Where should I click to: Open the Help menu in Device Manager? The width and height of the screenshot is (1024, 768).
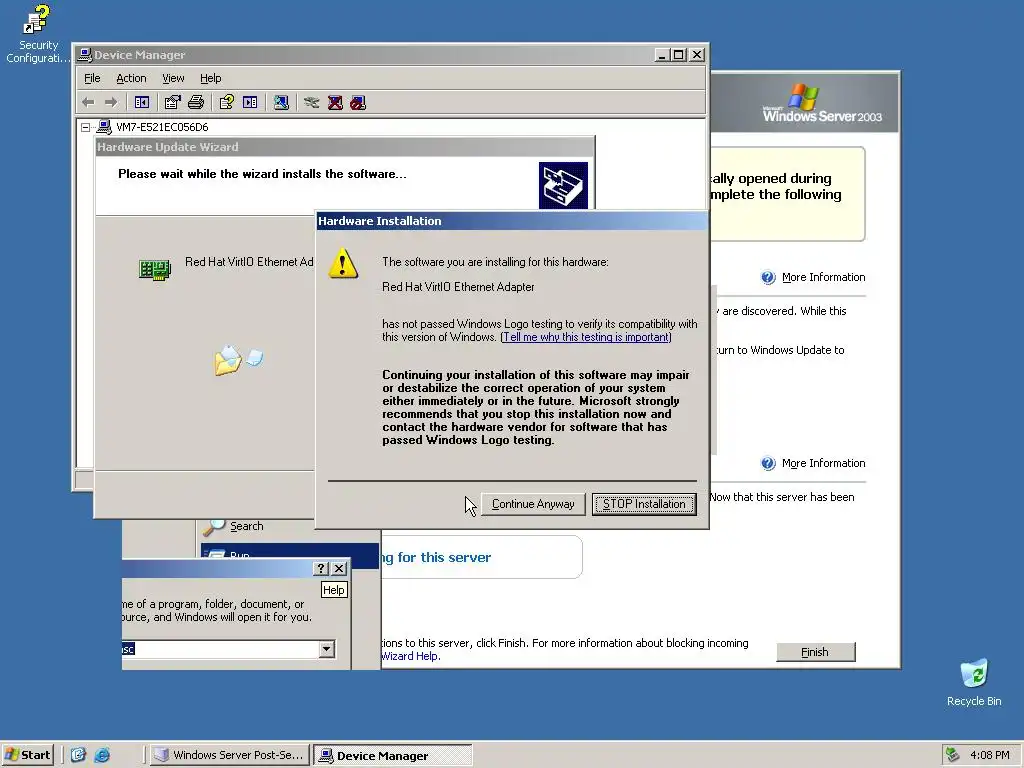pos(210,78)
